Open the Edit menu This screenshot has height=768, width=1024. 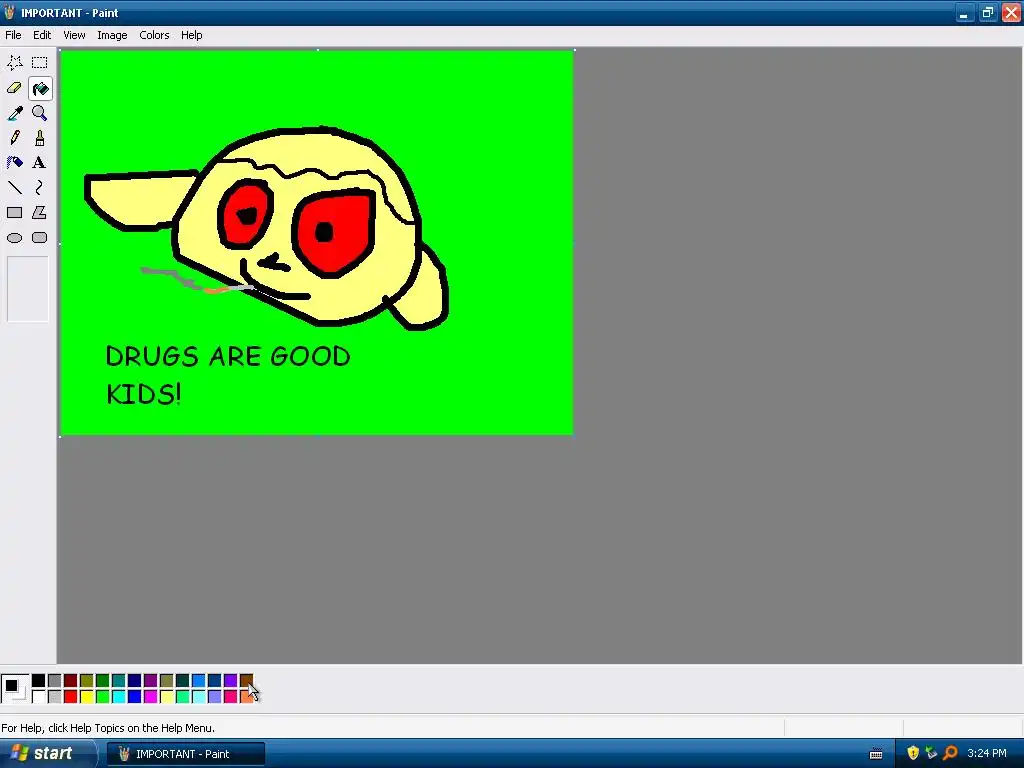[x=42, y=35]
